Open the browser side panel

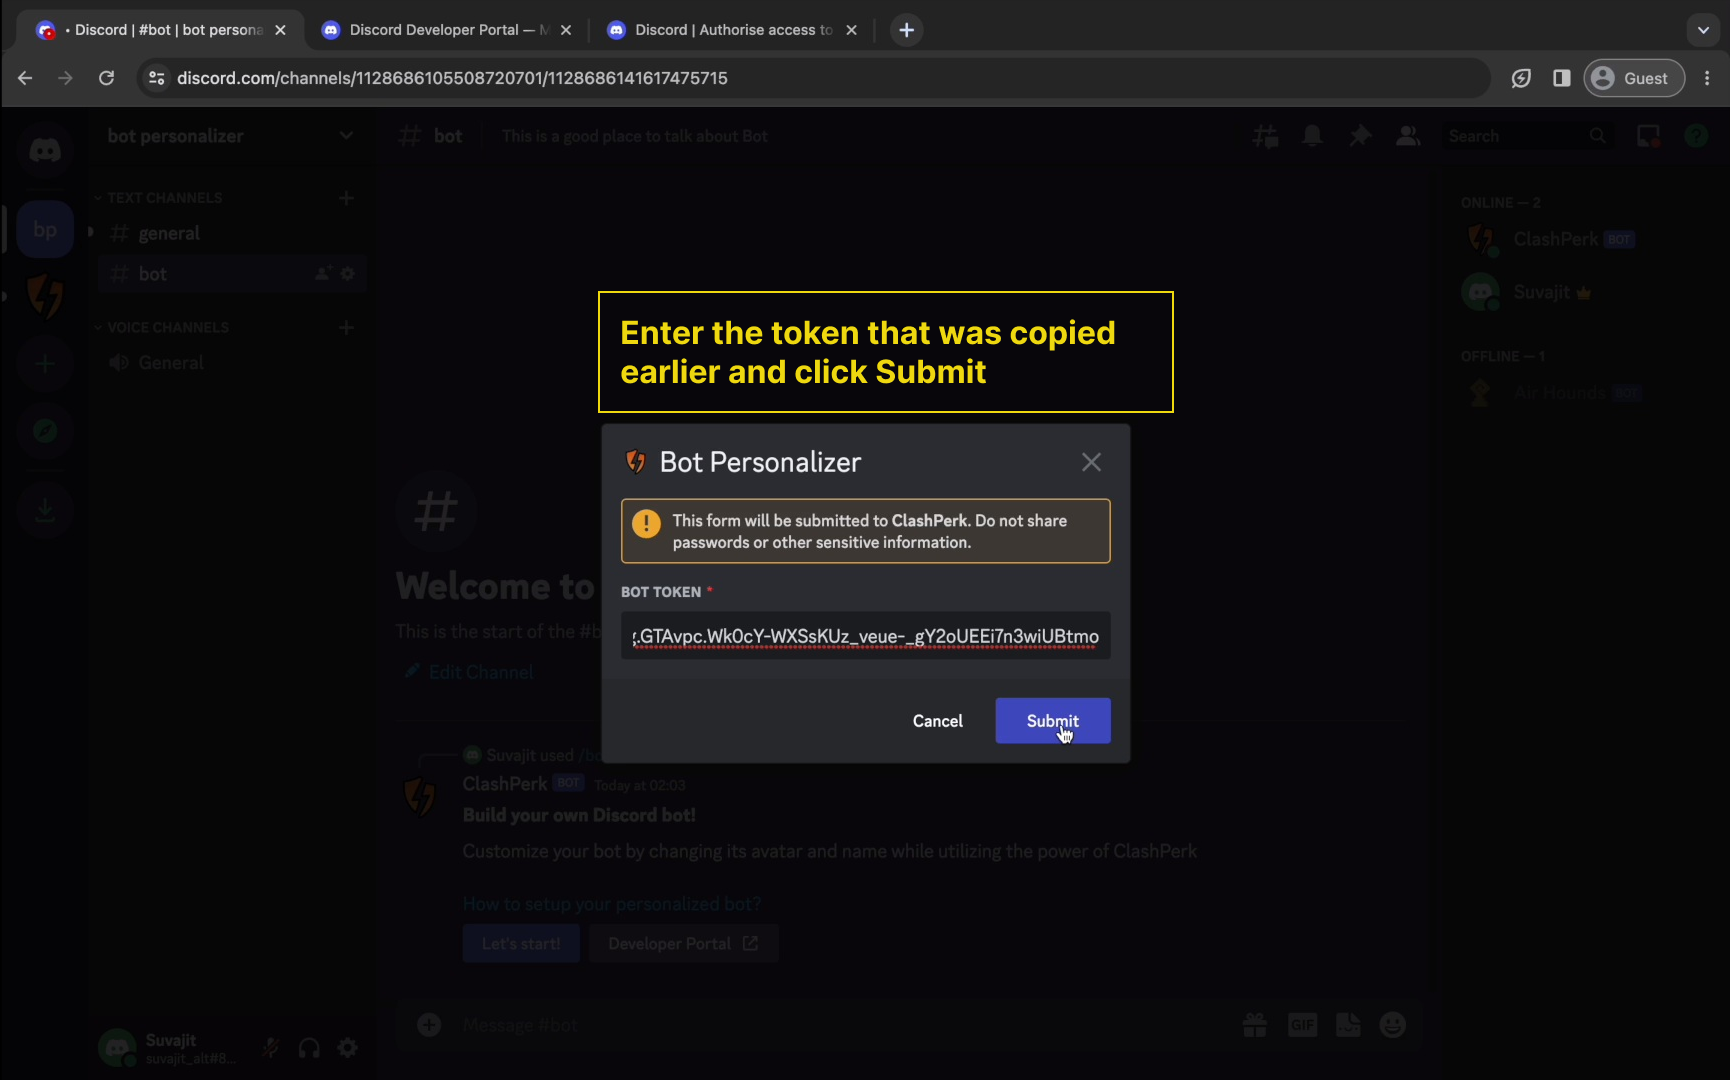point(1561,78)
